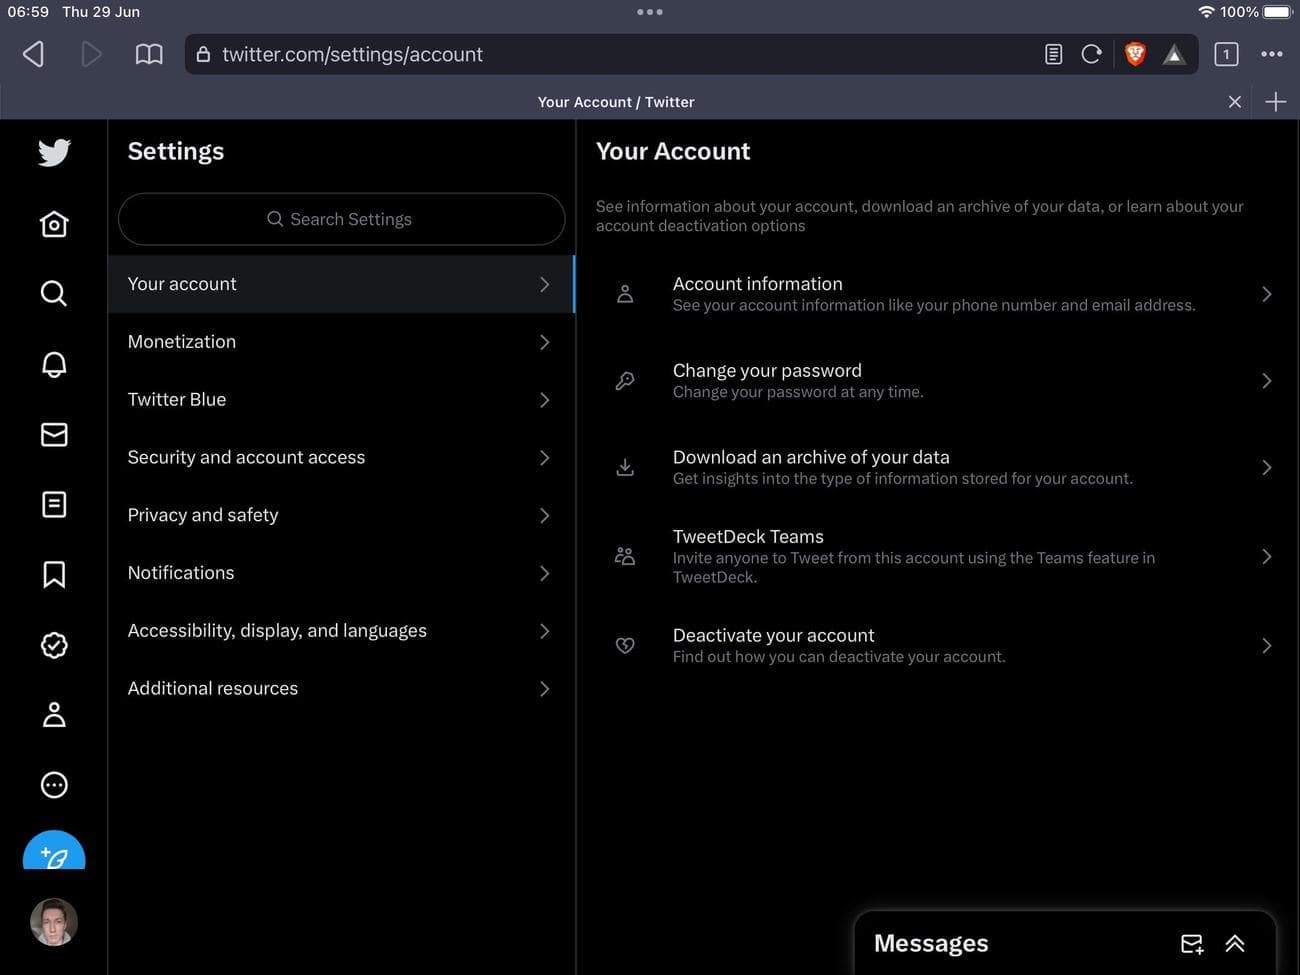Viewport: 1300px width, 975px height.
Task: Expand Account information chevron
Action: 1266,294
